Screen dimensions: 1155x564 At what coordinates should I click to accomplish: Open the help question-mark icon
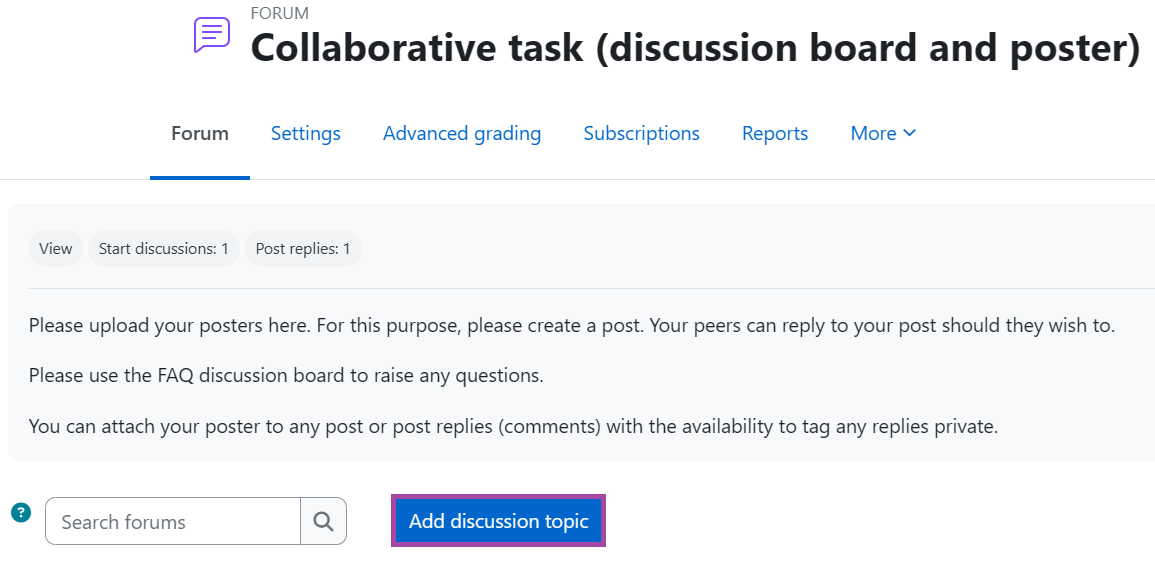(x=21, y=512)
